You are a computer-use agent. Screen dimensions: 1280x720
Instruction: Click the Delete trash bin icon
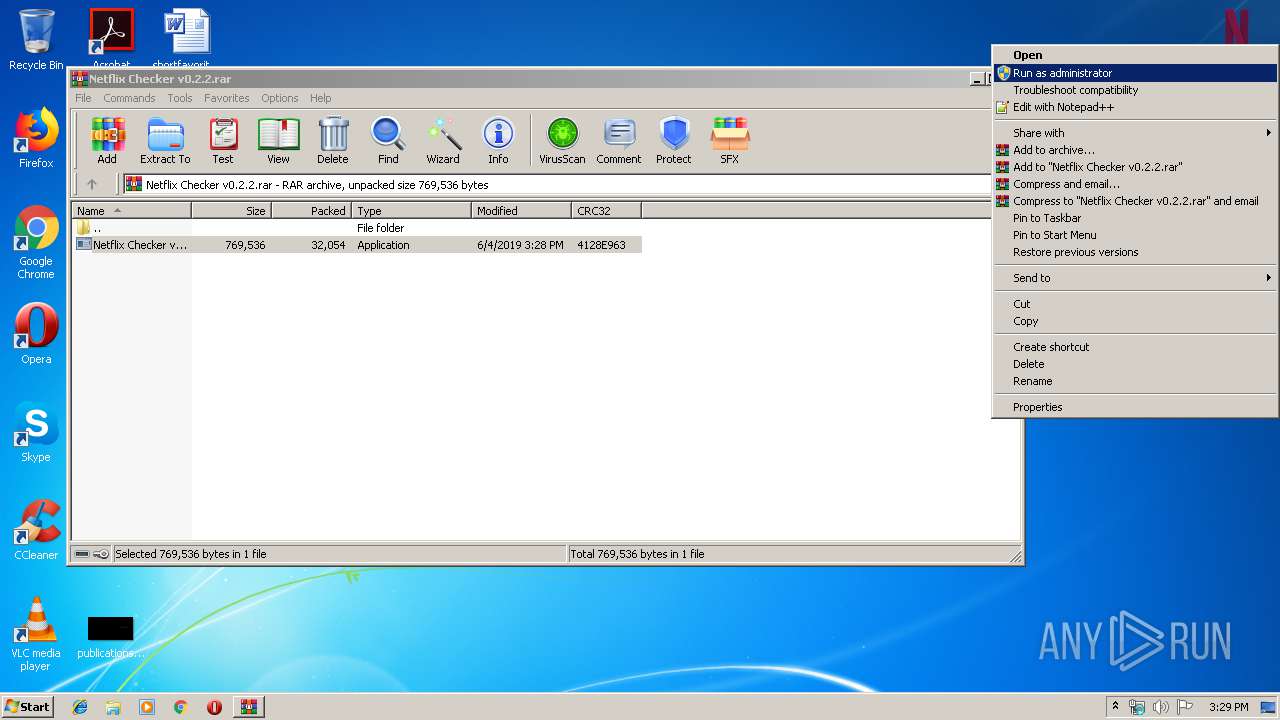(x=333, y=141)
